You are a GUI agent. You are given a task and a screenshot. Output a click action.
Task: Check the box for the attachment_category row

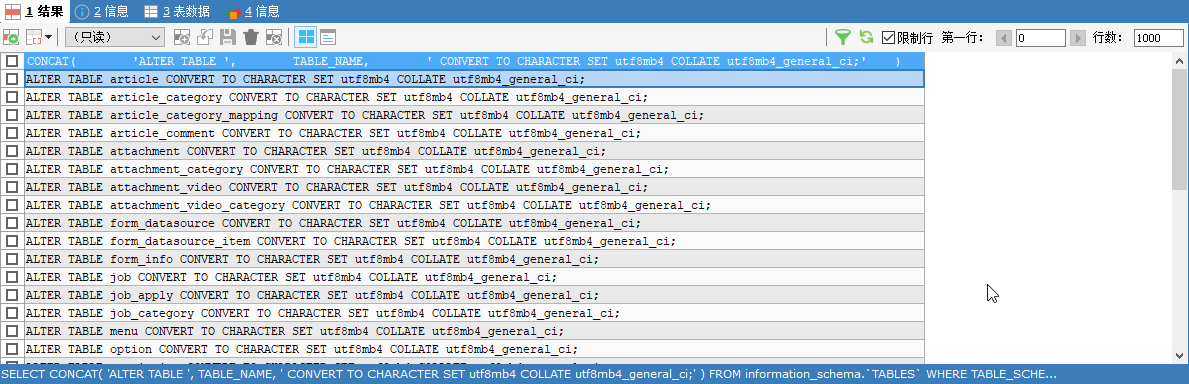pos(12,168)
